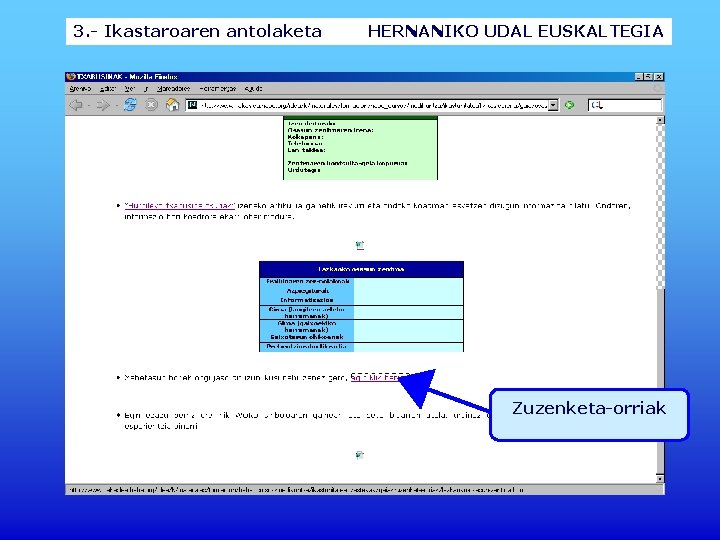Open the home page via Home icon

pos(173,105)
